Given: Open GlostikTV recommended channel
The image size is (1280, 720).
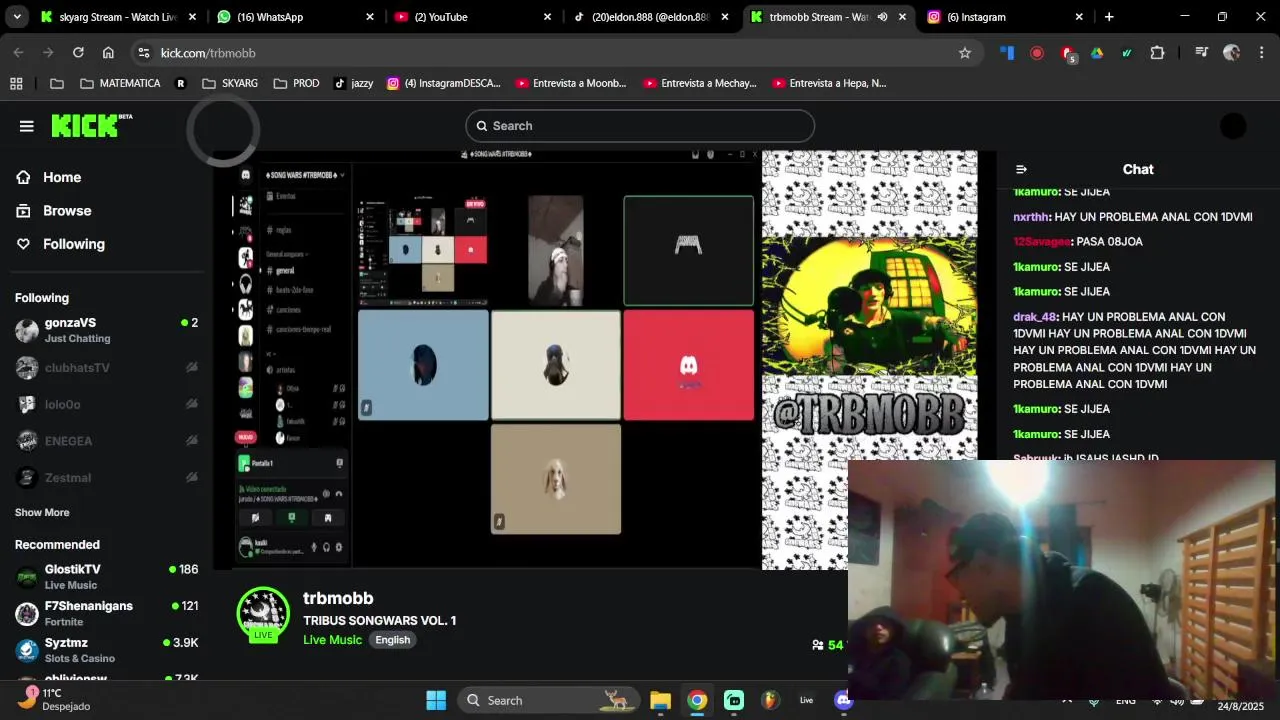Looking at the screenshot, I should click(106, 577).
